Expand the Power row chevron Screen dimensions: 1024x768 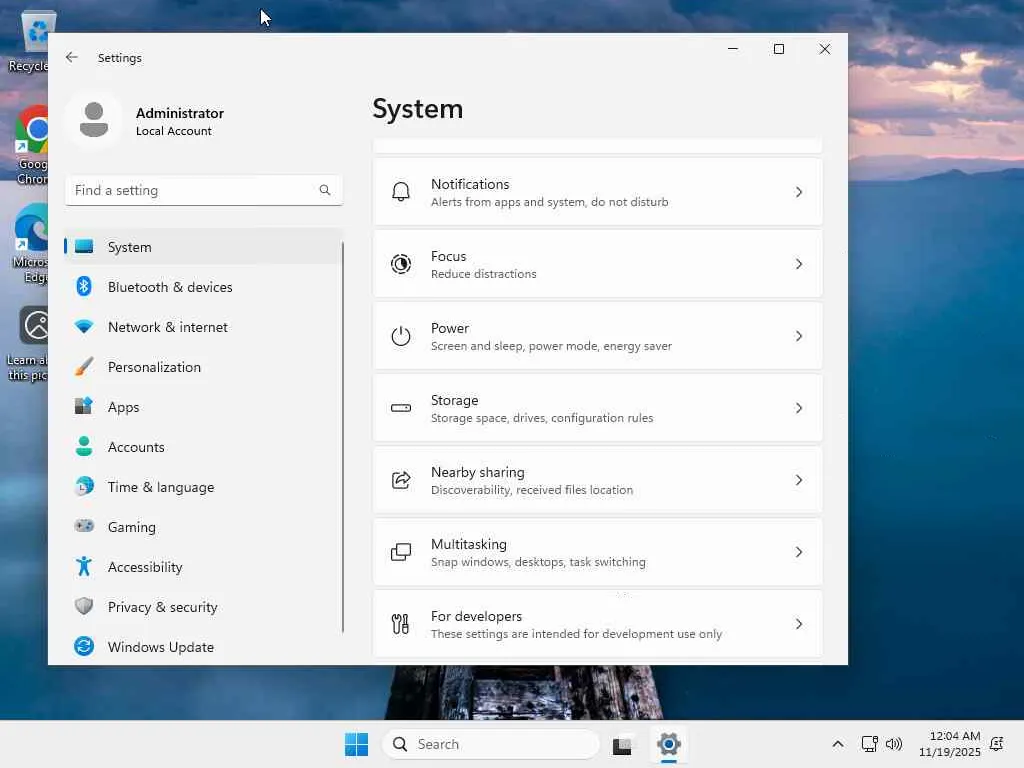tap(799, 336)
